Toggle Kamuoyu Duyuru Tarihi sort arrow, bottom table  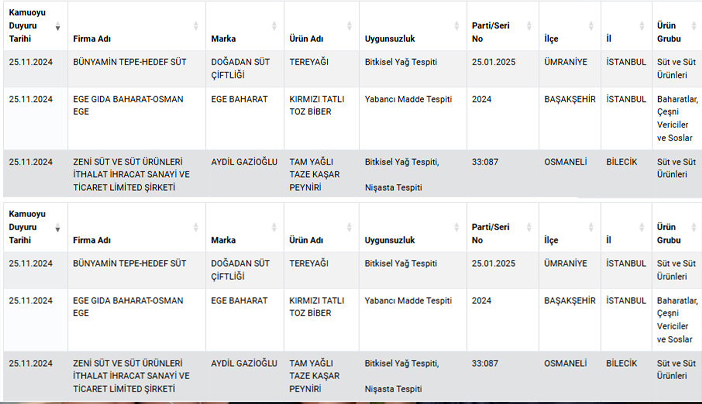[x=58, y=228]
